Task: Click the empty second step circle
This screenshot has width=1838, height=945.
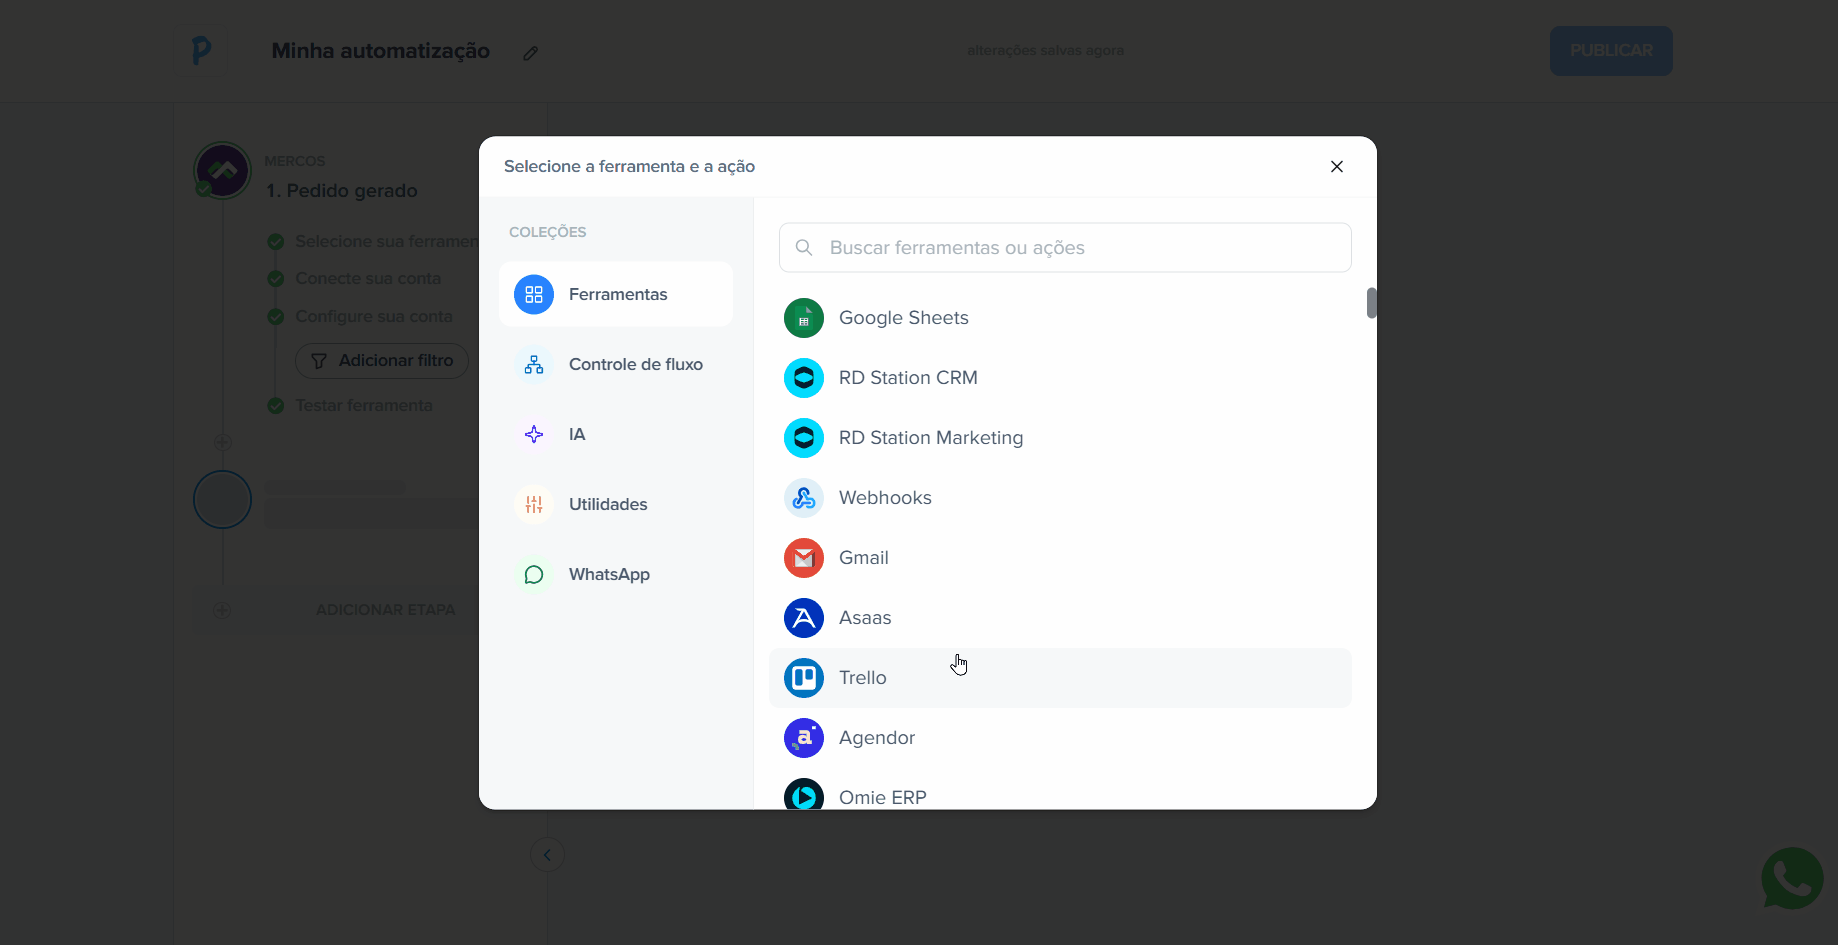Action: (222, 499)
